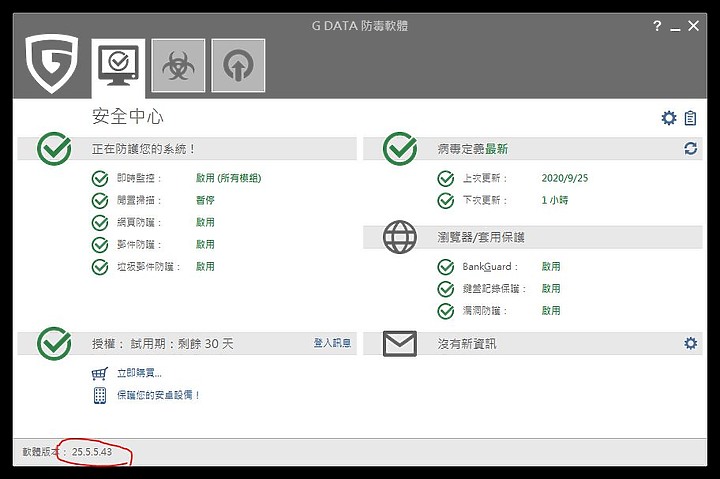
Task: Open 網頁防護 status 啟用
Action: pyautogui.click(x=205, y=222)
